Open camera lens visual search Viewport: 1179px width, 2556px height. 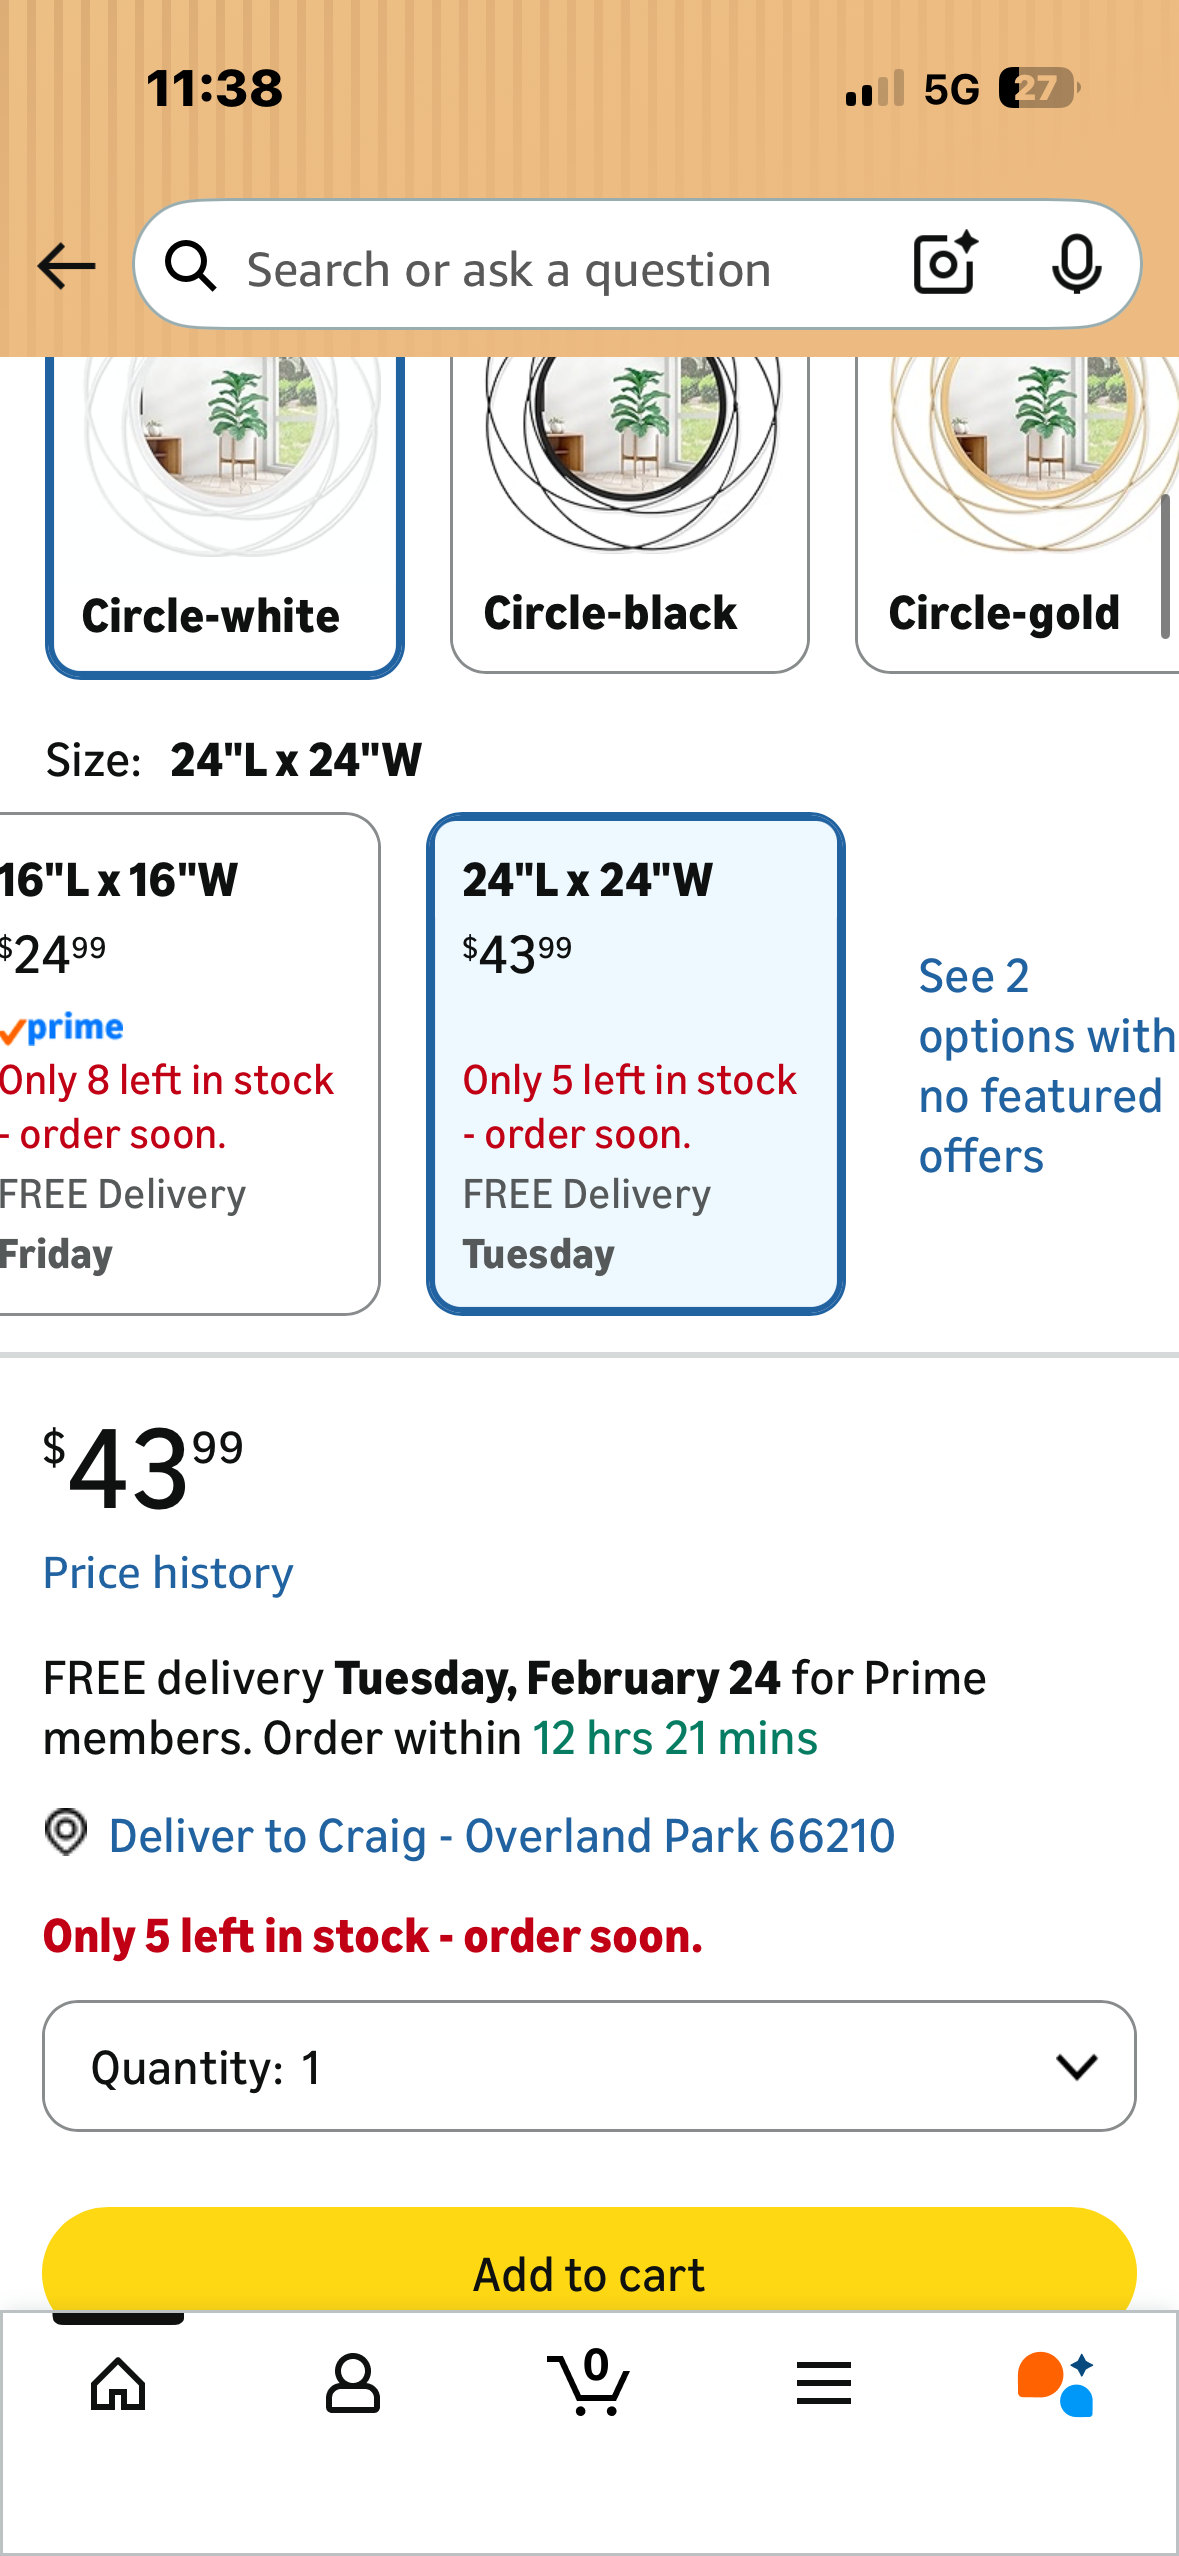point(944,264)
